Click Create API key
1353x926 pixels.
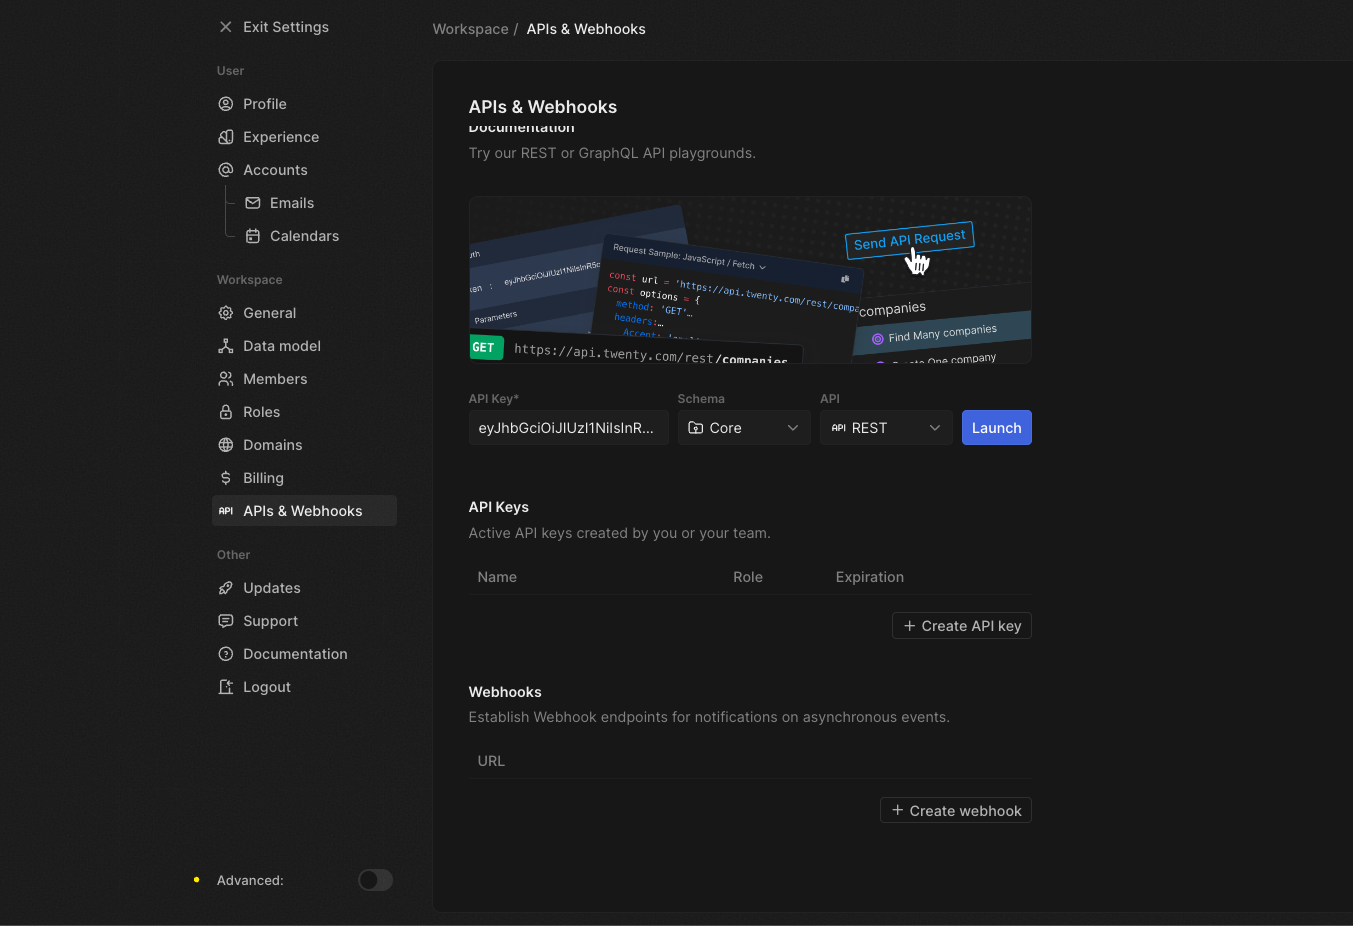pyautogui.click(x=961, y=625)
